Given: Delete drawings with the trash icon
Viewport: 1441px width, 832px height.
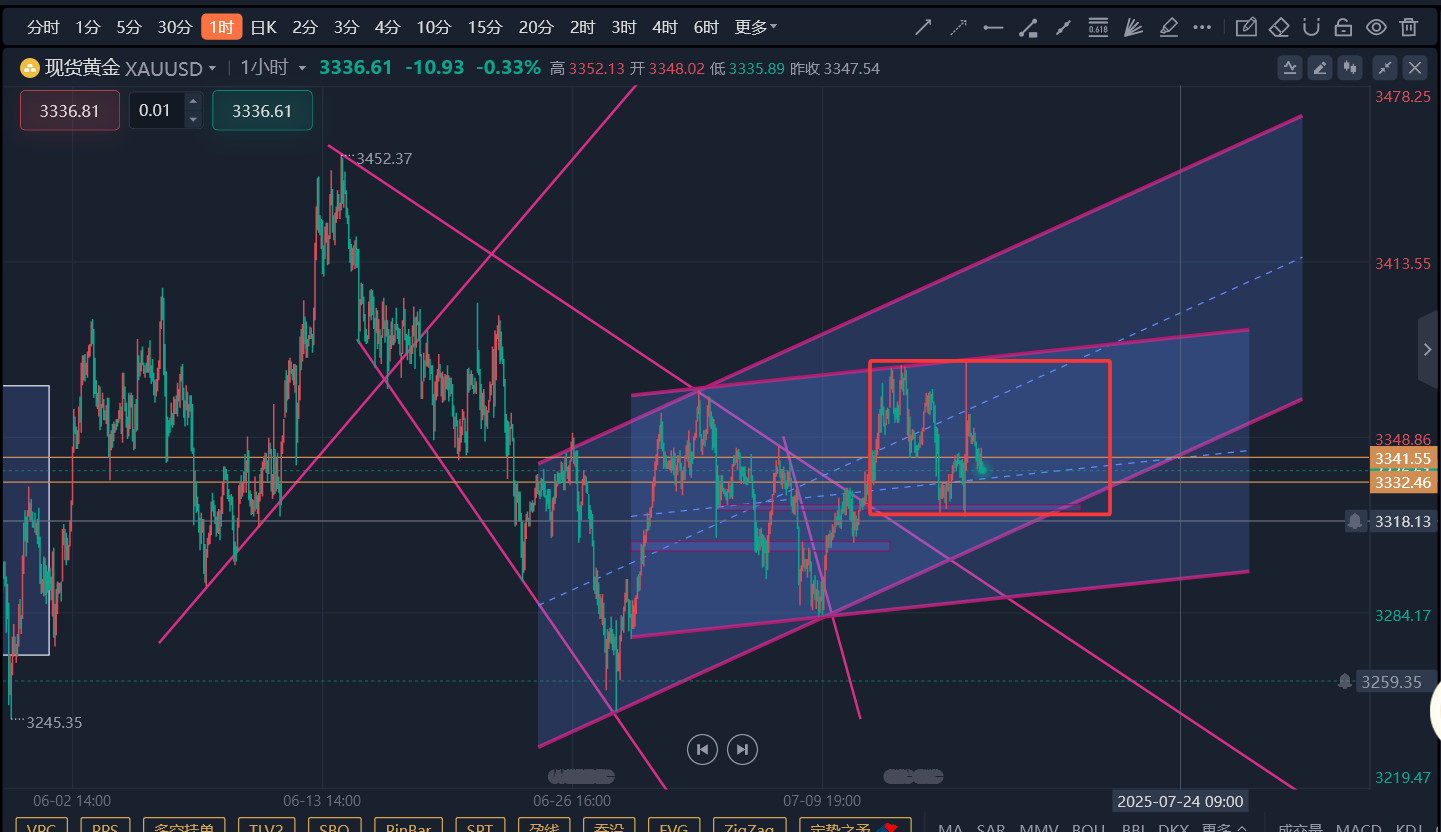Looking at the screenshot, I should (x=1408, y=27).
